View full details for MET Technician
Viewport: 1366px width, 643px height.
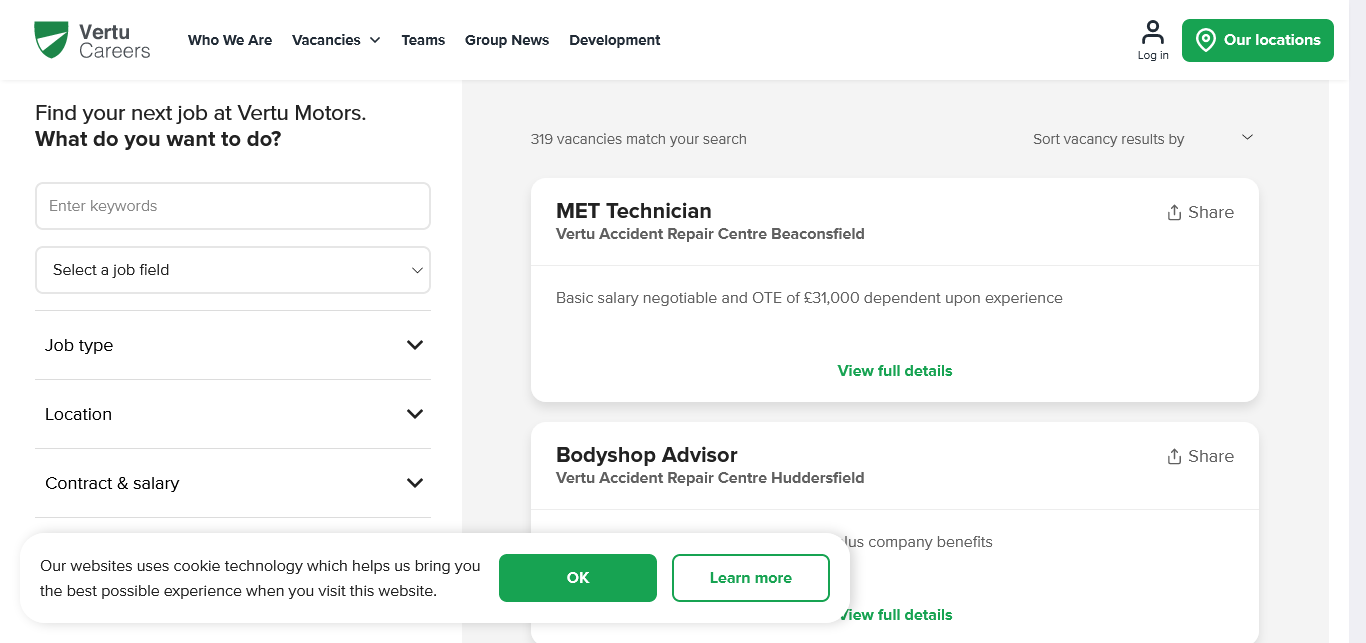point(894,371)
